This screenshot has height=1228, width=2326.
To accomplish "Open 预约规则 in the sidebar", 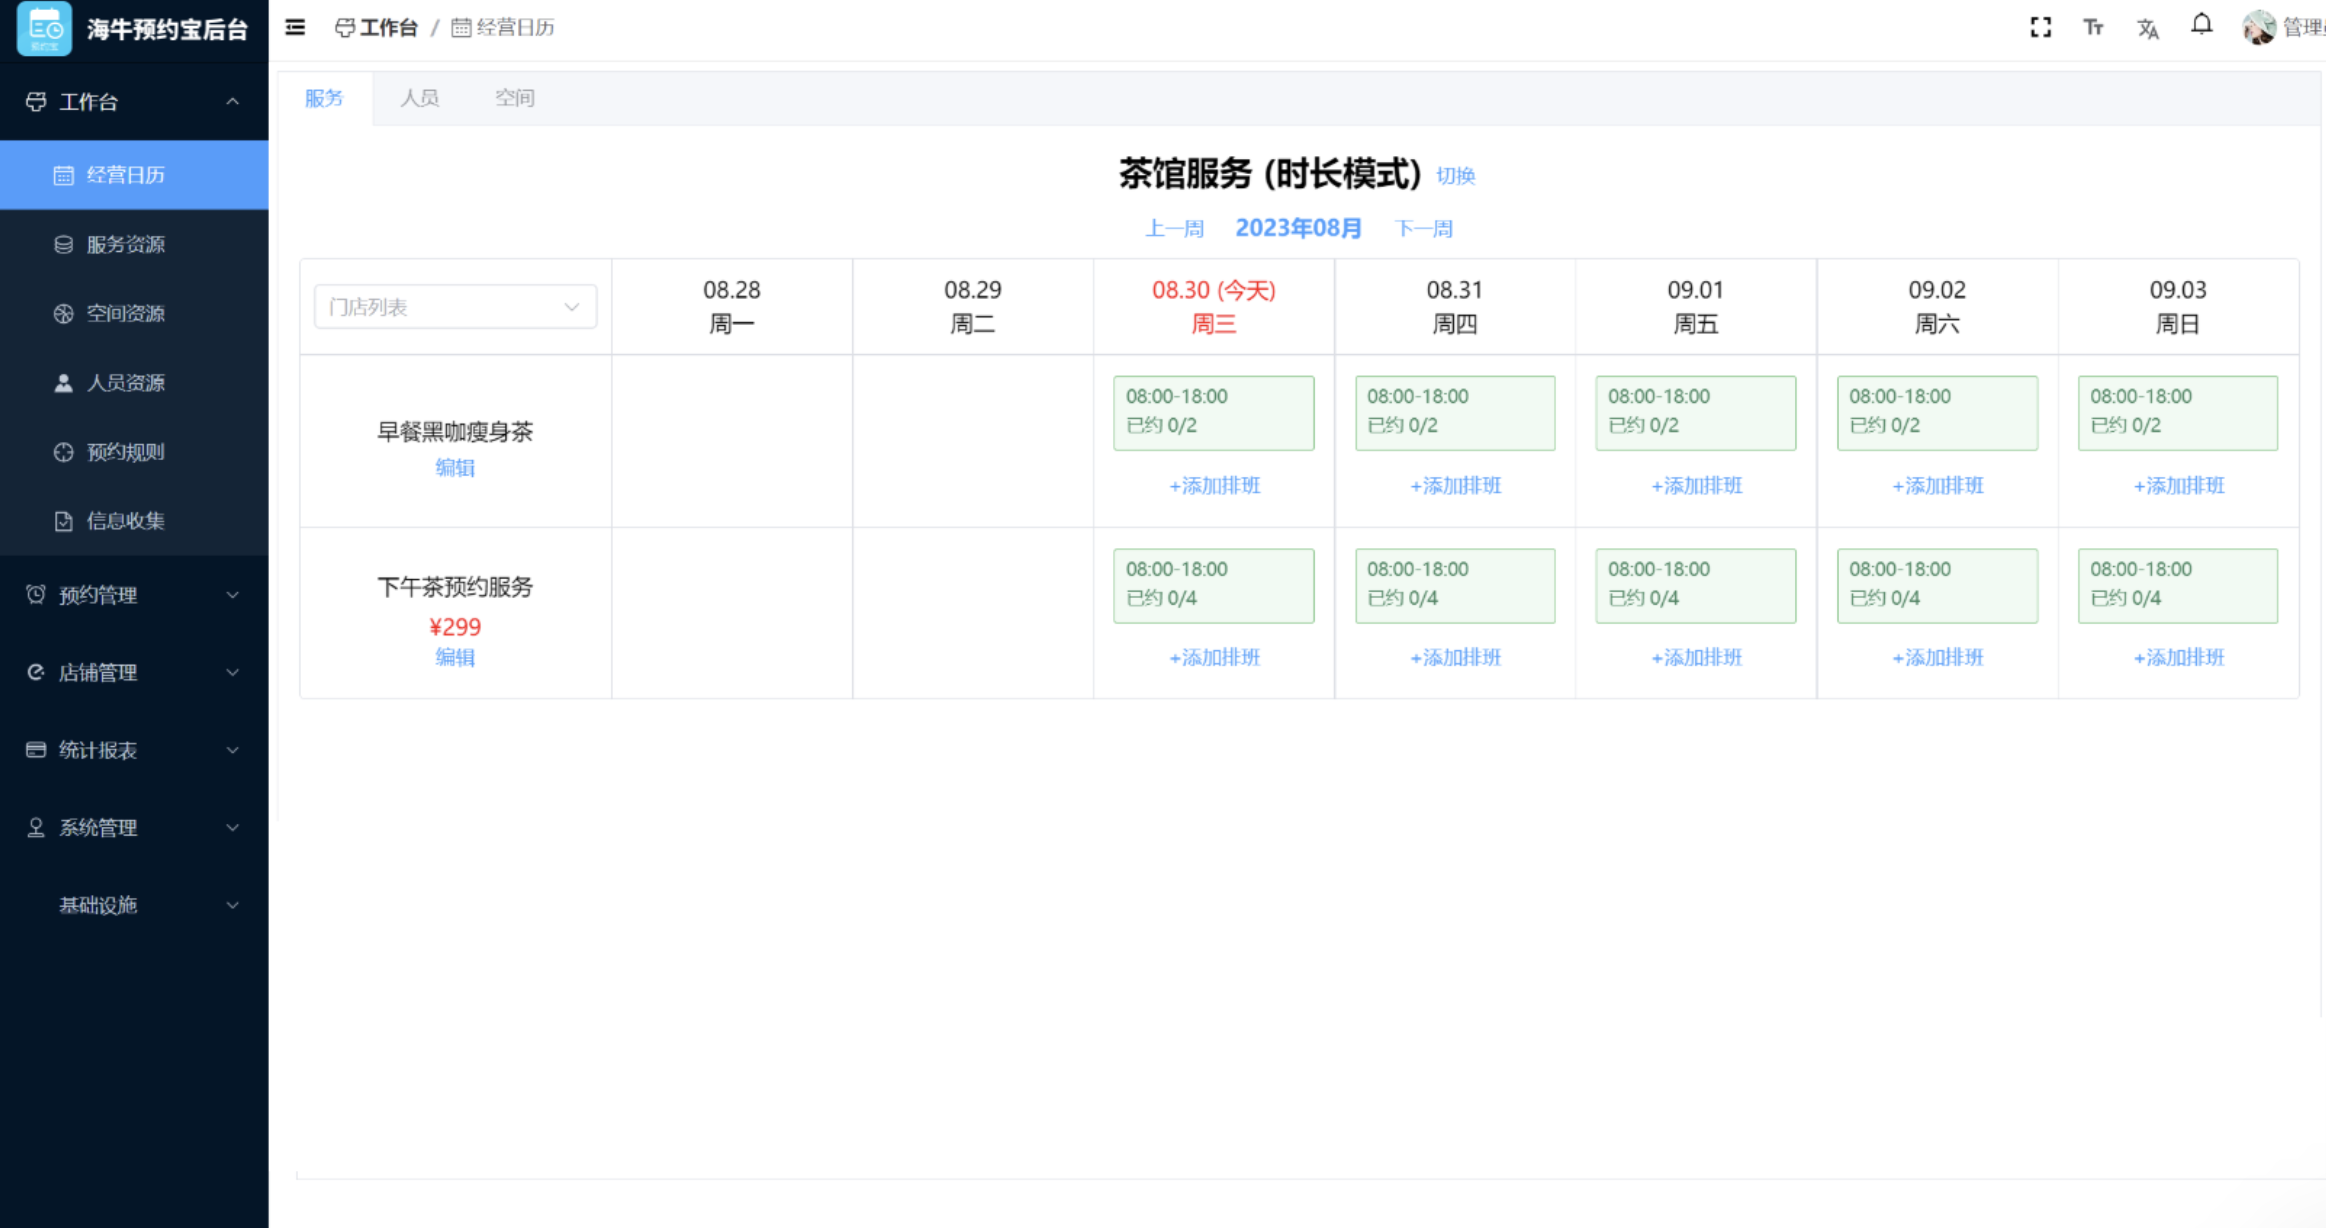I will [125, 452].
